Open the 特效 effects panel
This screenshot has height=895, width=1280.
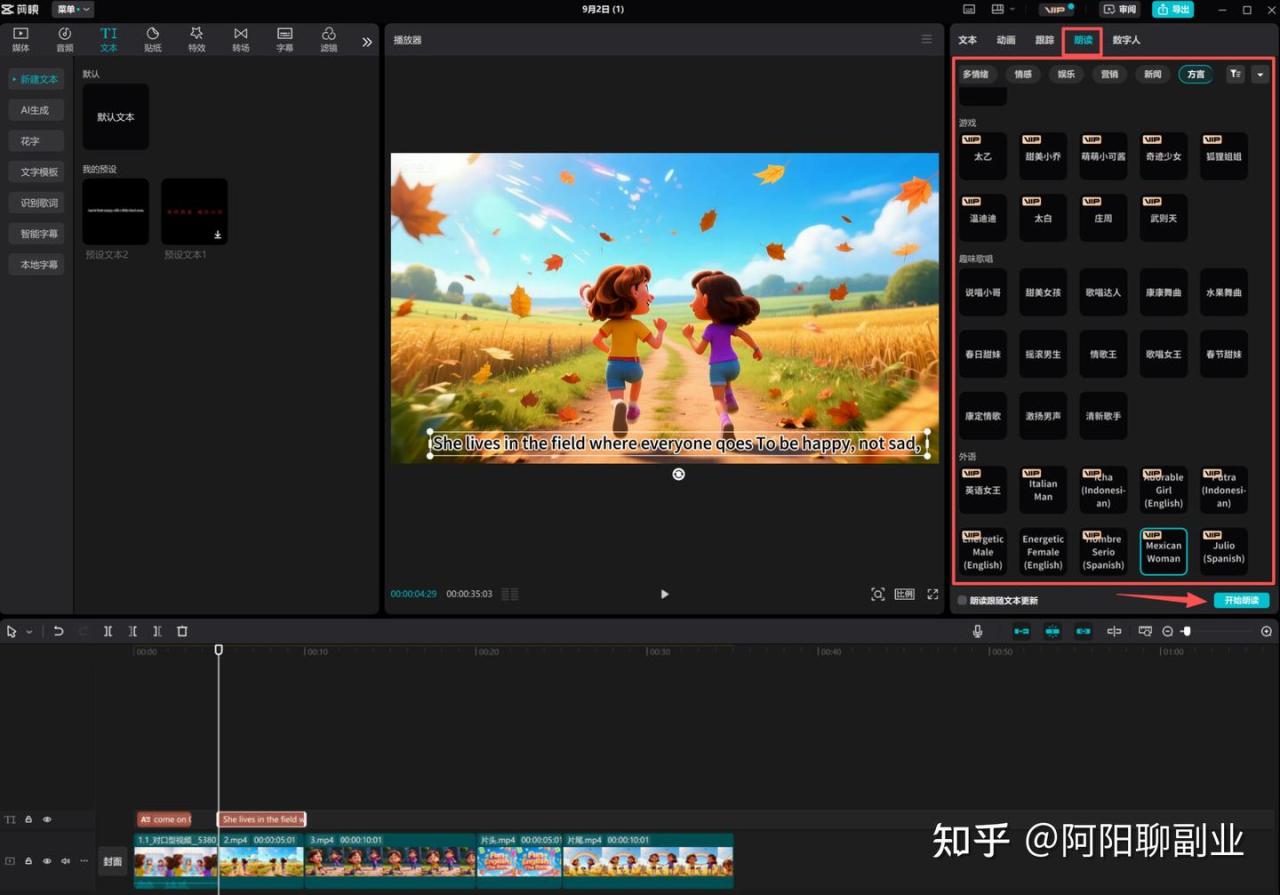[196, 39]
